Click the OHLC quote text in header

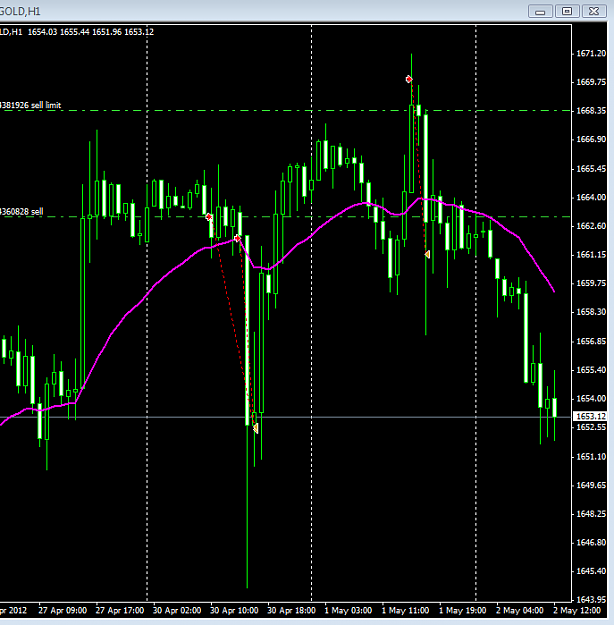click(x=91, y=32)
